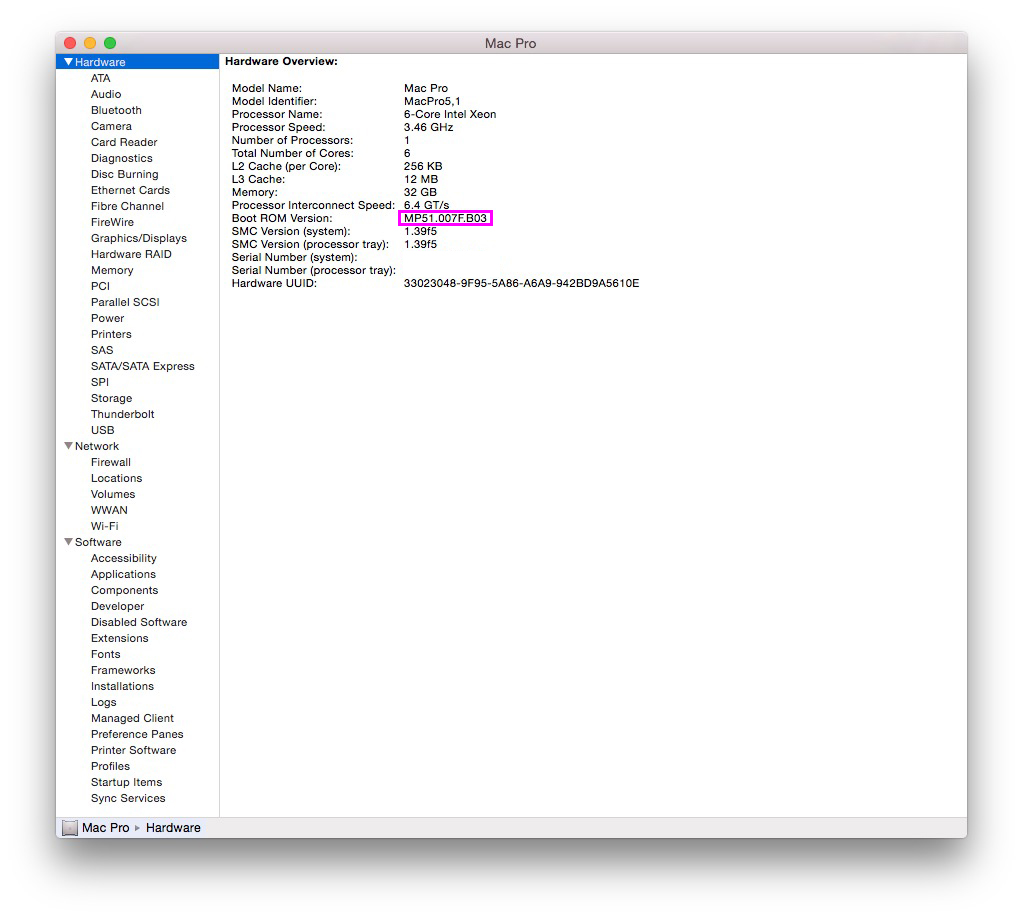The height and width of the screenshot is (918, 1023).
Task: Select the Boot ROM value MP51.007F.B03
Action: pos(445,218)
